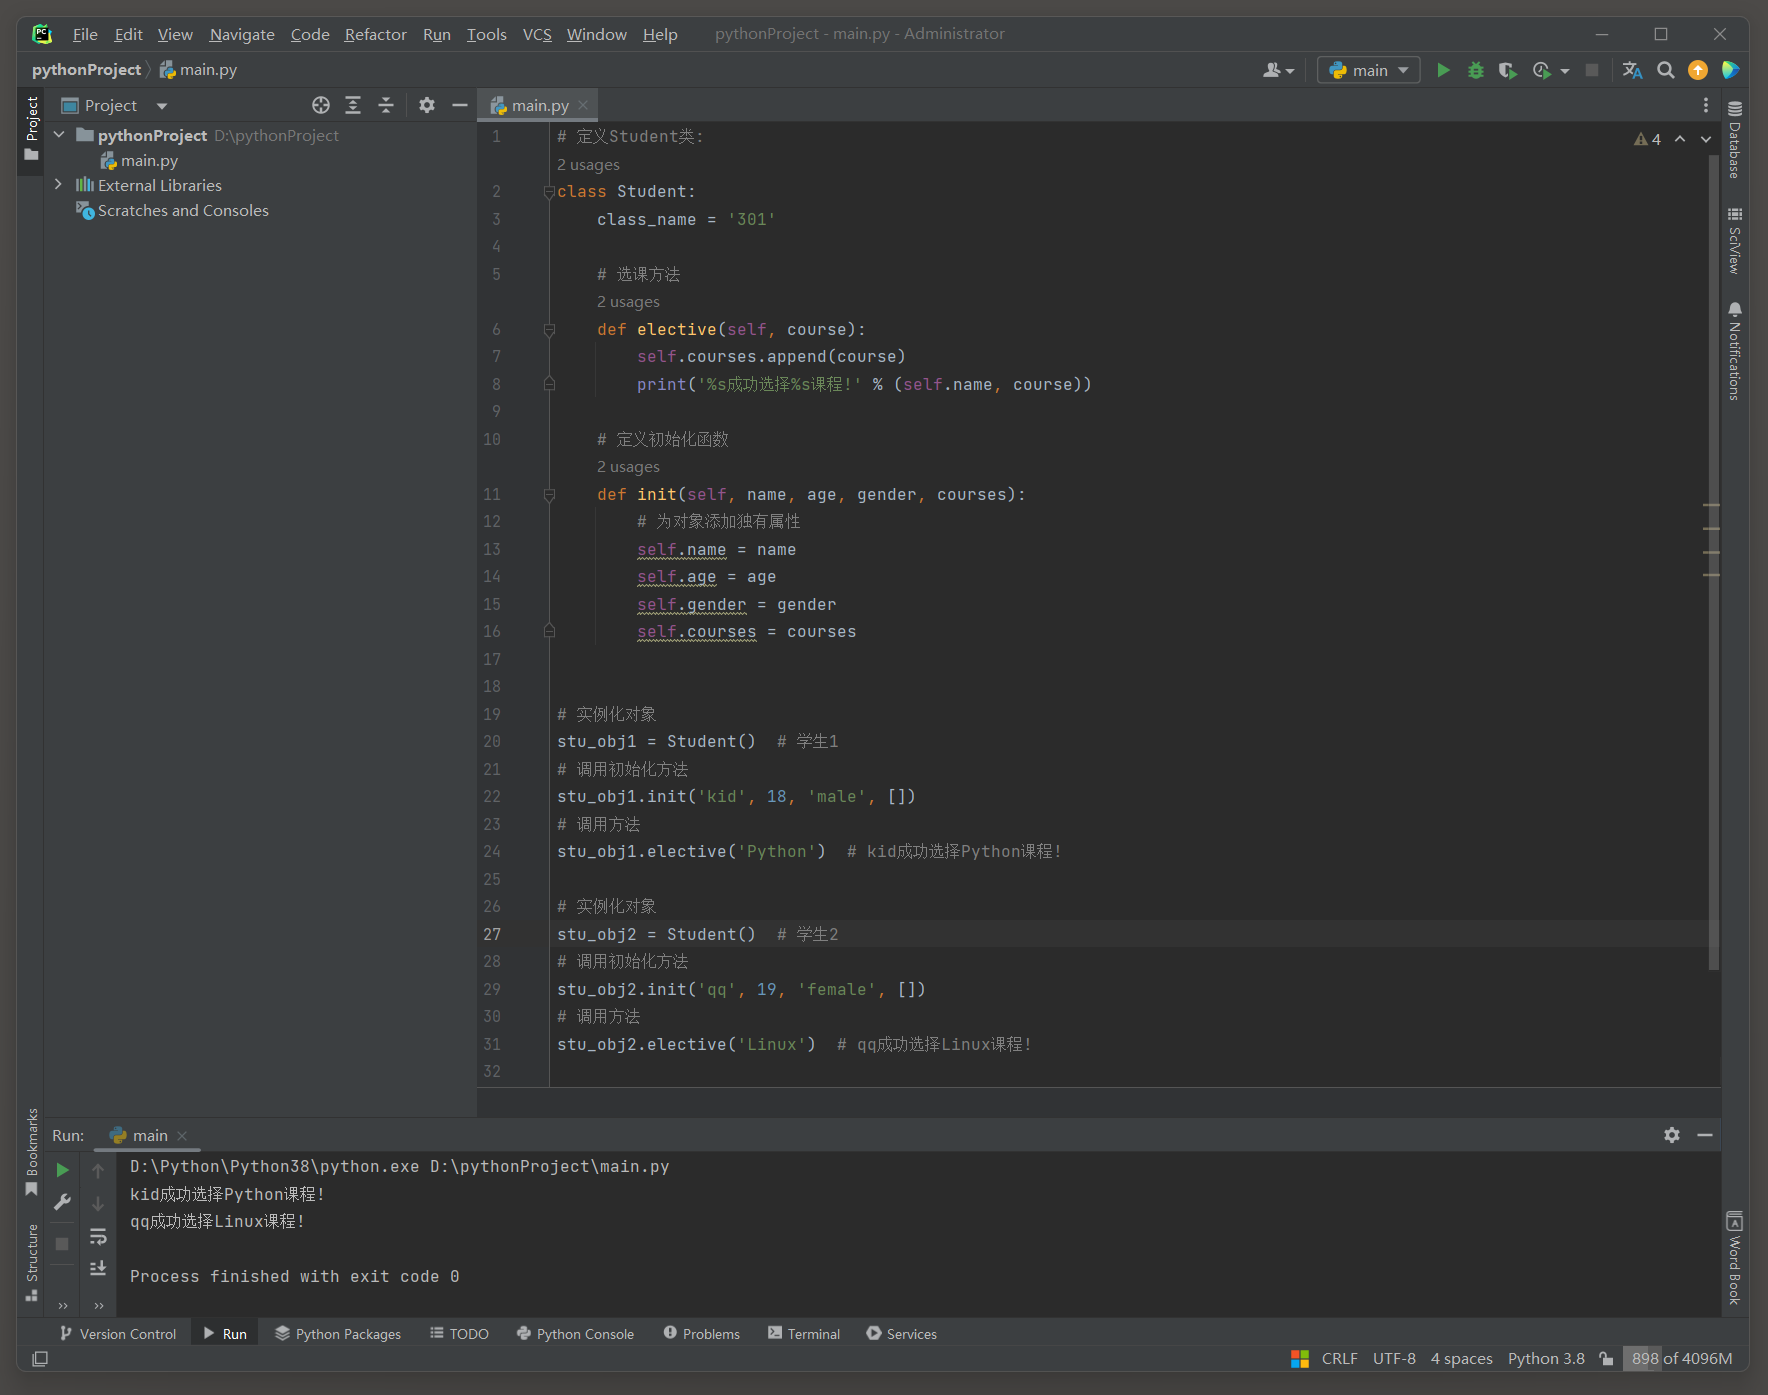Switch to the Terminal tool tab
The image size is (1768, 1395).
(x=804, y=1334)
